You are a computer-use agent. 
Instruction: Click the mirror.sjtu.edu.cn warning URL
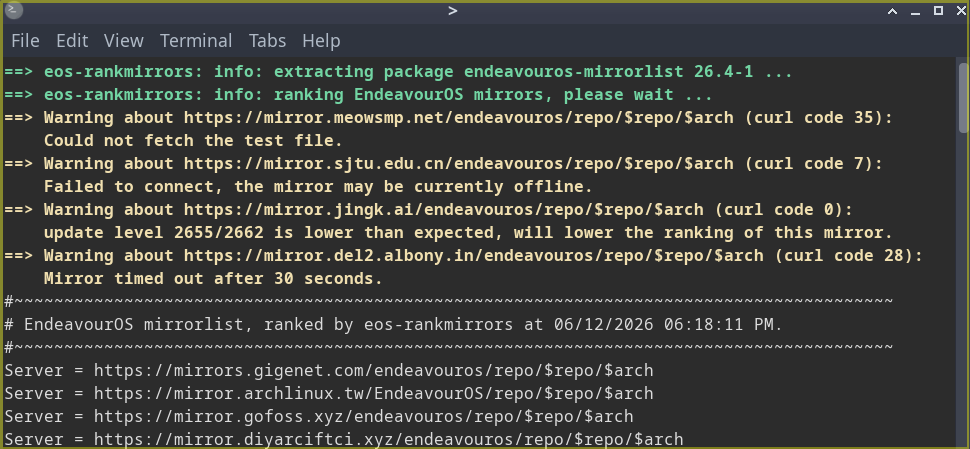(x=458, y=164)
